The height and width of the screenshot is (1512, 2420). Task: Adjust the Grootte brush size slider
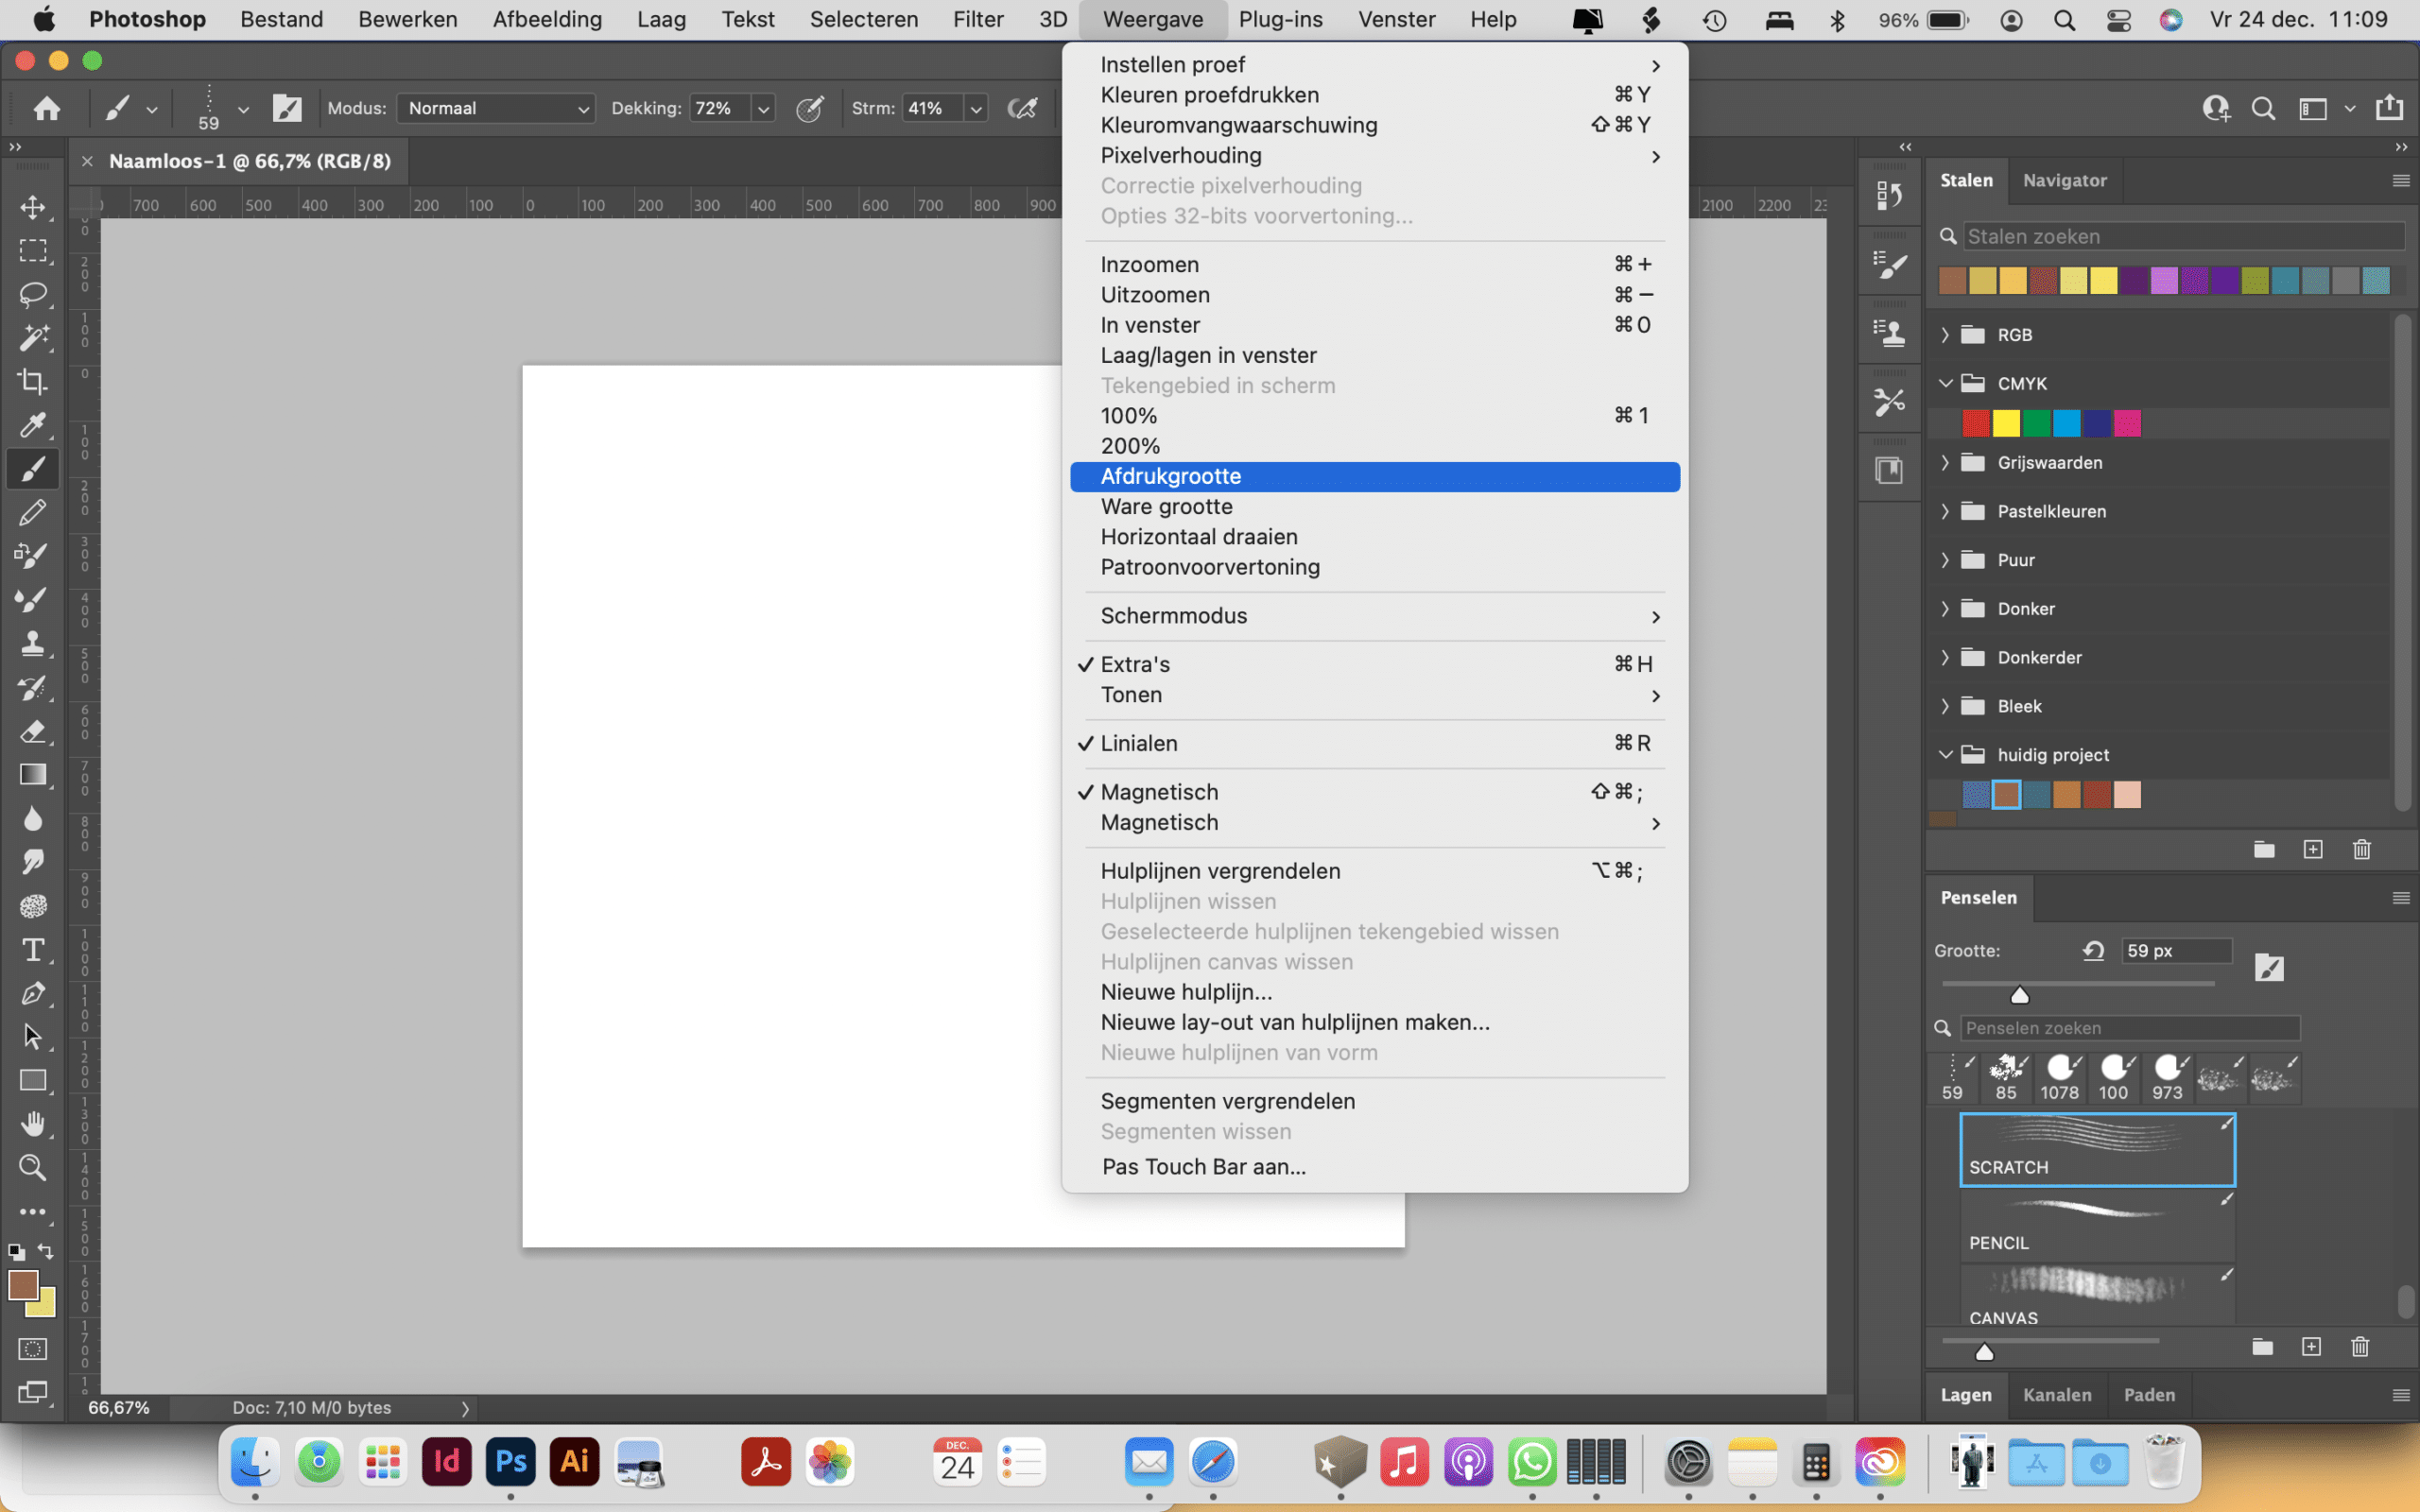[x=2019, y=994]
